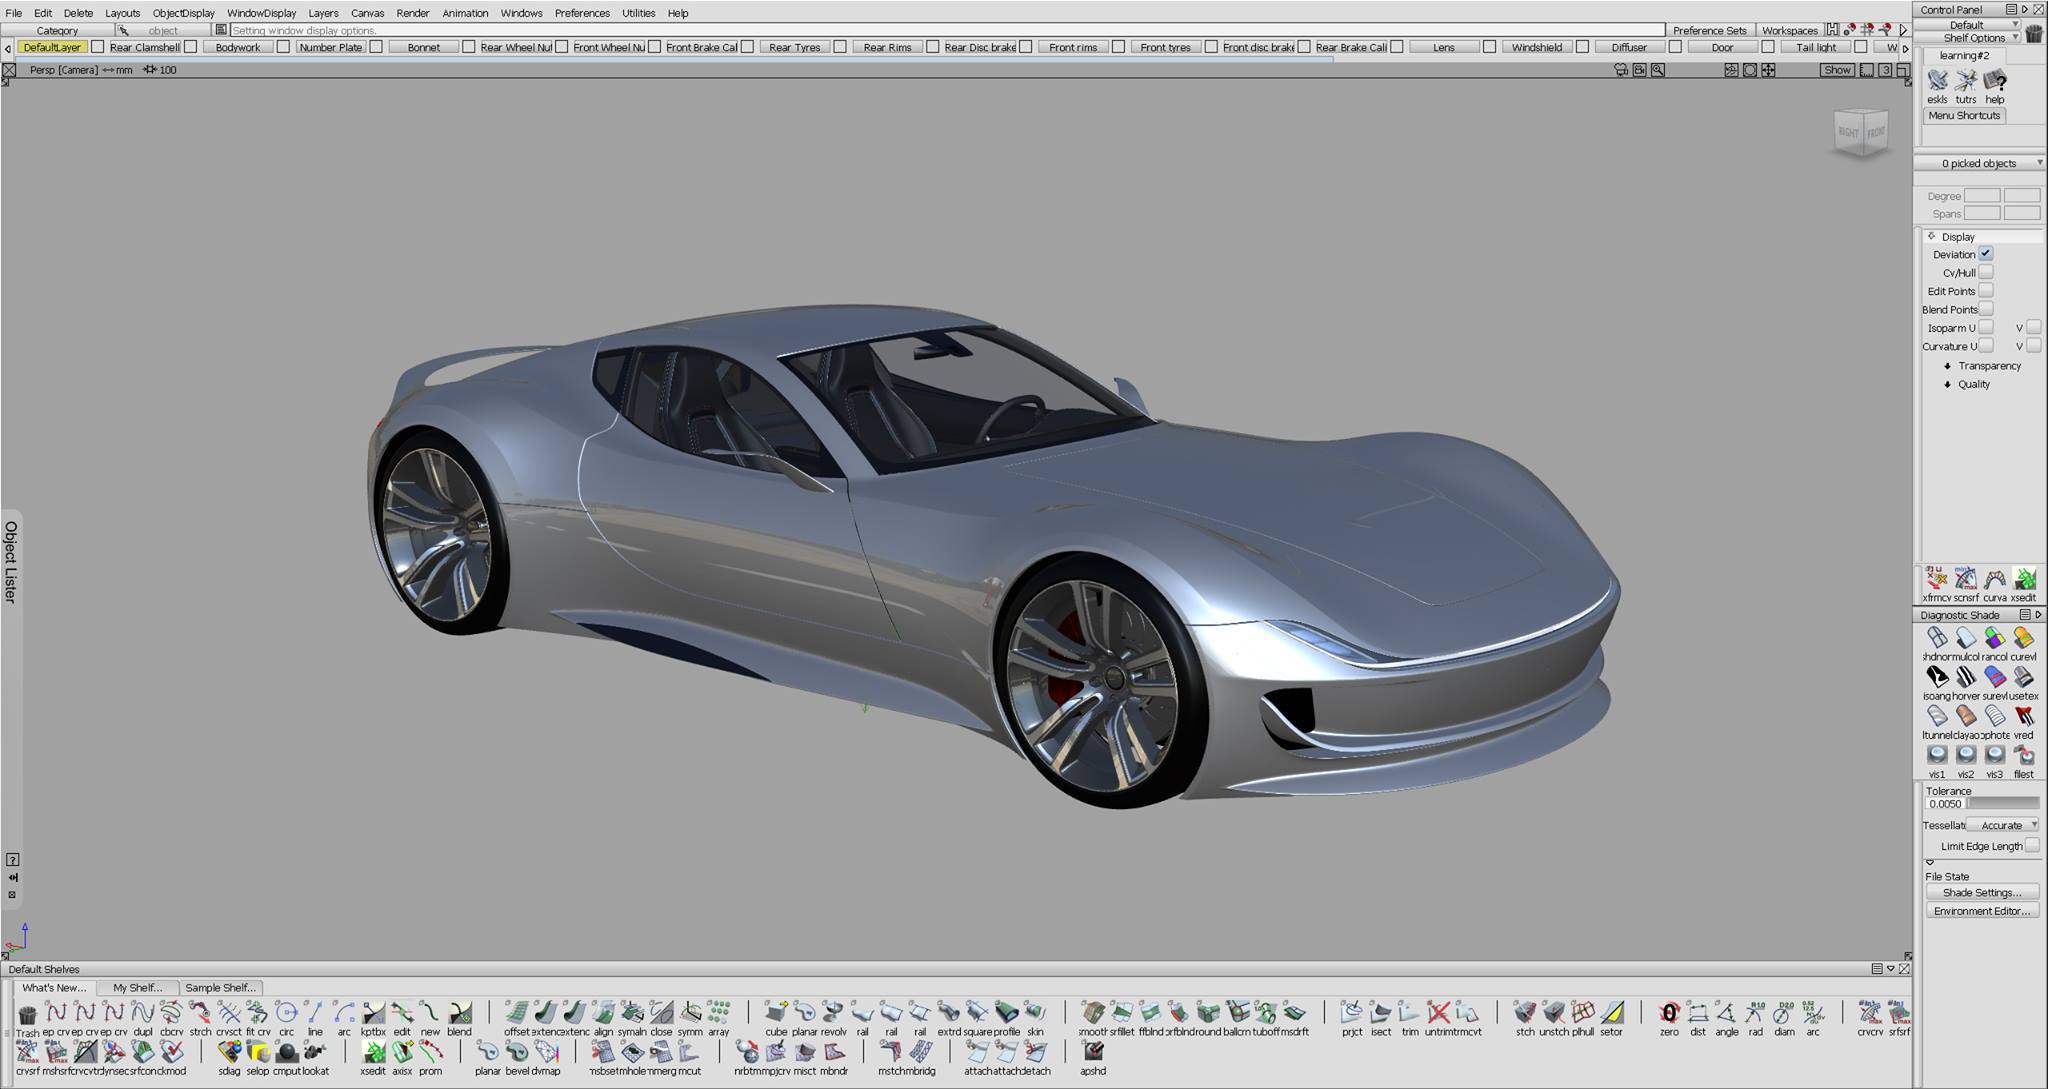Enable the Edit Points checkbox
Screen dimensions: 2048x1089
point(1986,291)
